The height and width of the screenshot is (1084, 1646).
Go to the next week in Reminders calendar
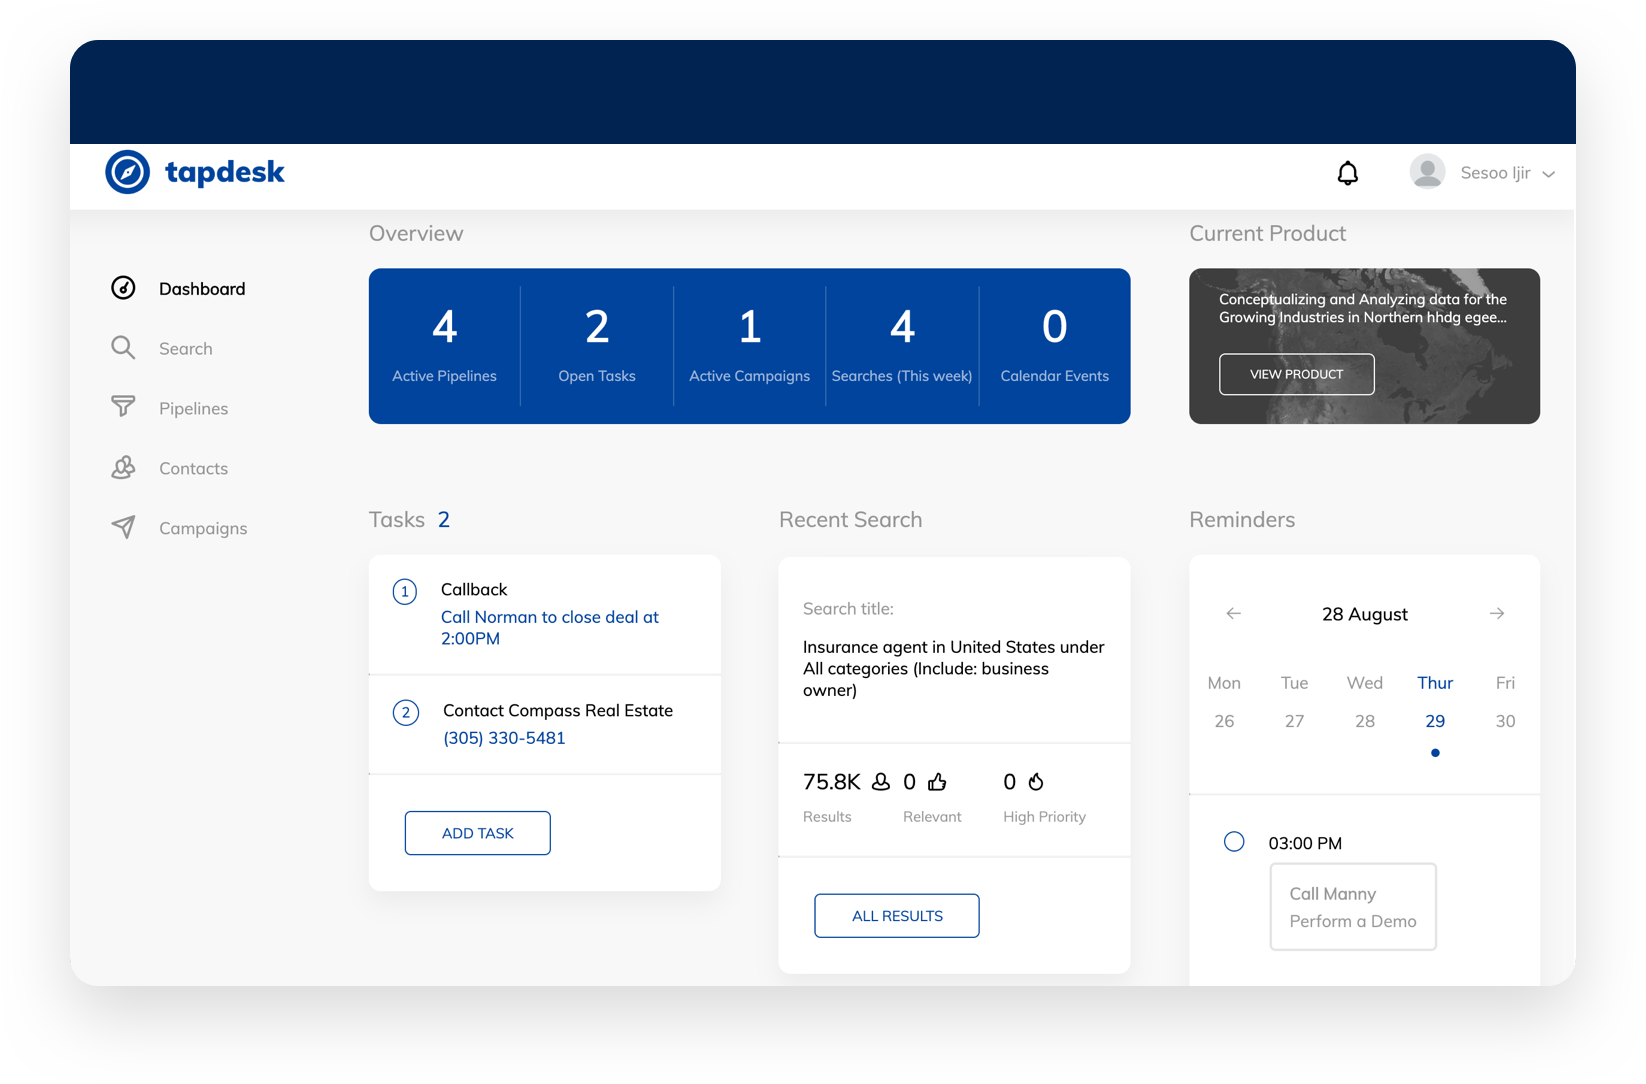[x=1497, y=613]
